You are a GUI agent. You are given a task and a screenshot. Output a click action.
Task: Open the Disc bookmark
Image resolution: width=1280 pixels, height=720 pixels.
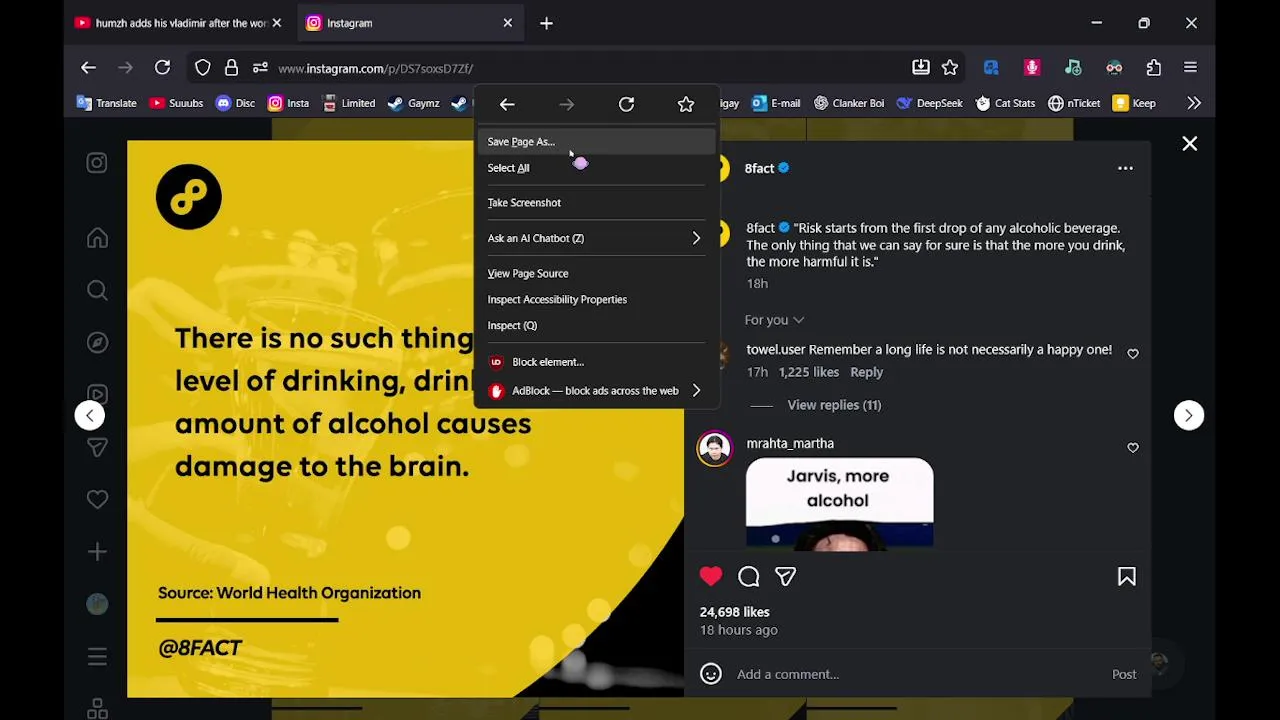[235, 103]
